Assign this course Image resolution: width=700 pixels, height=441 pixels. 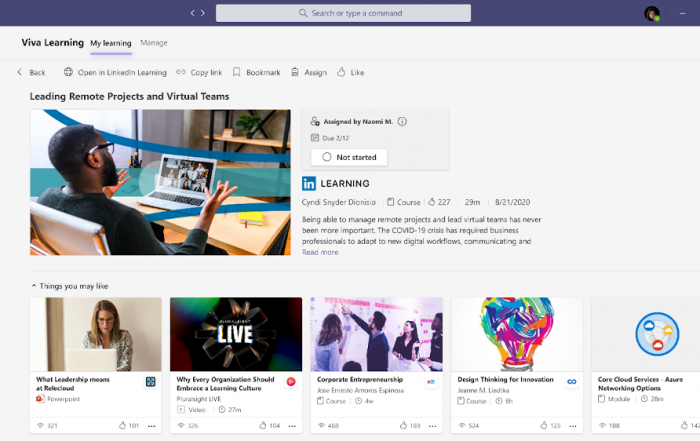[309, 72]
